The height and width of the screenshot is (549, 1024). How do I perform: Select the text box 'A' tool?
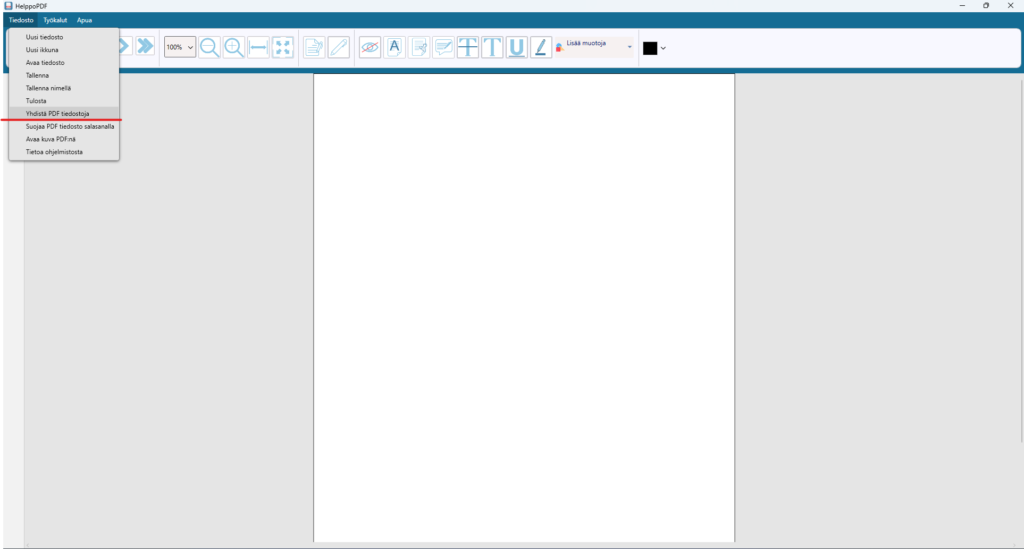pos(394,47)
